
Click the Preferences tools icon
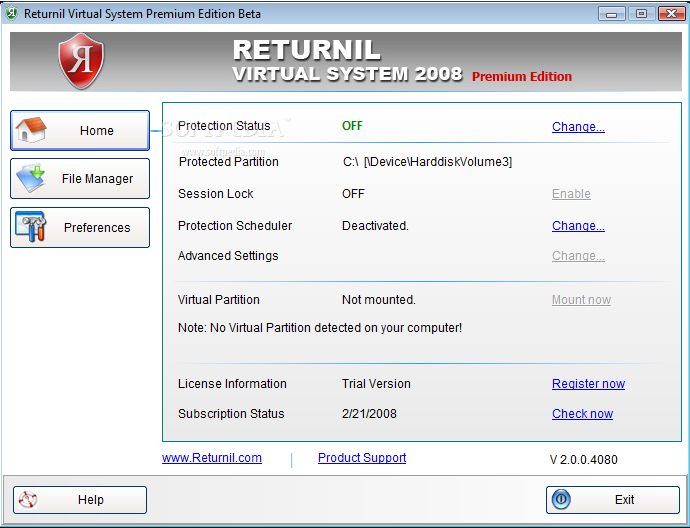pos(30,227)
